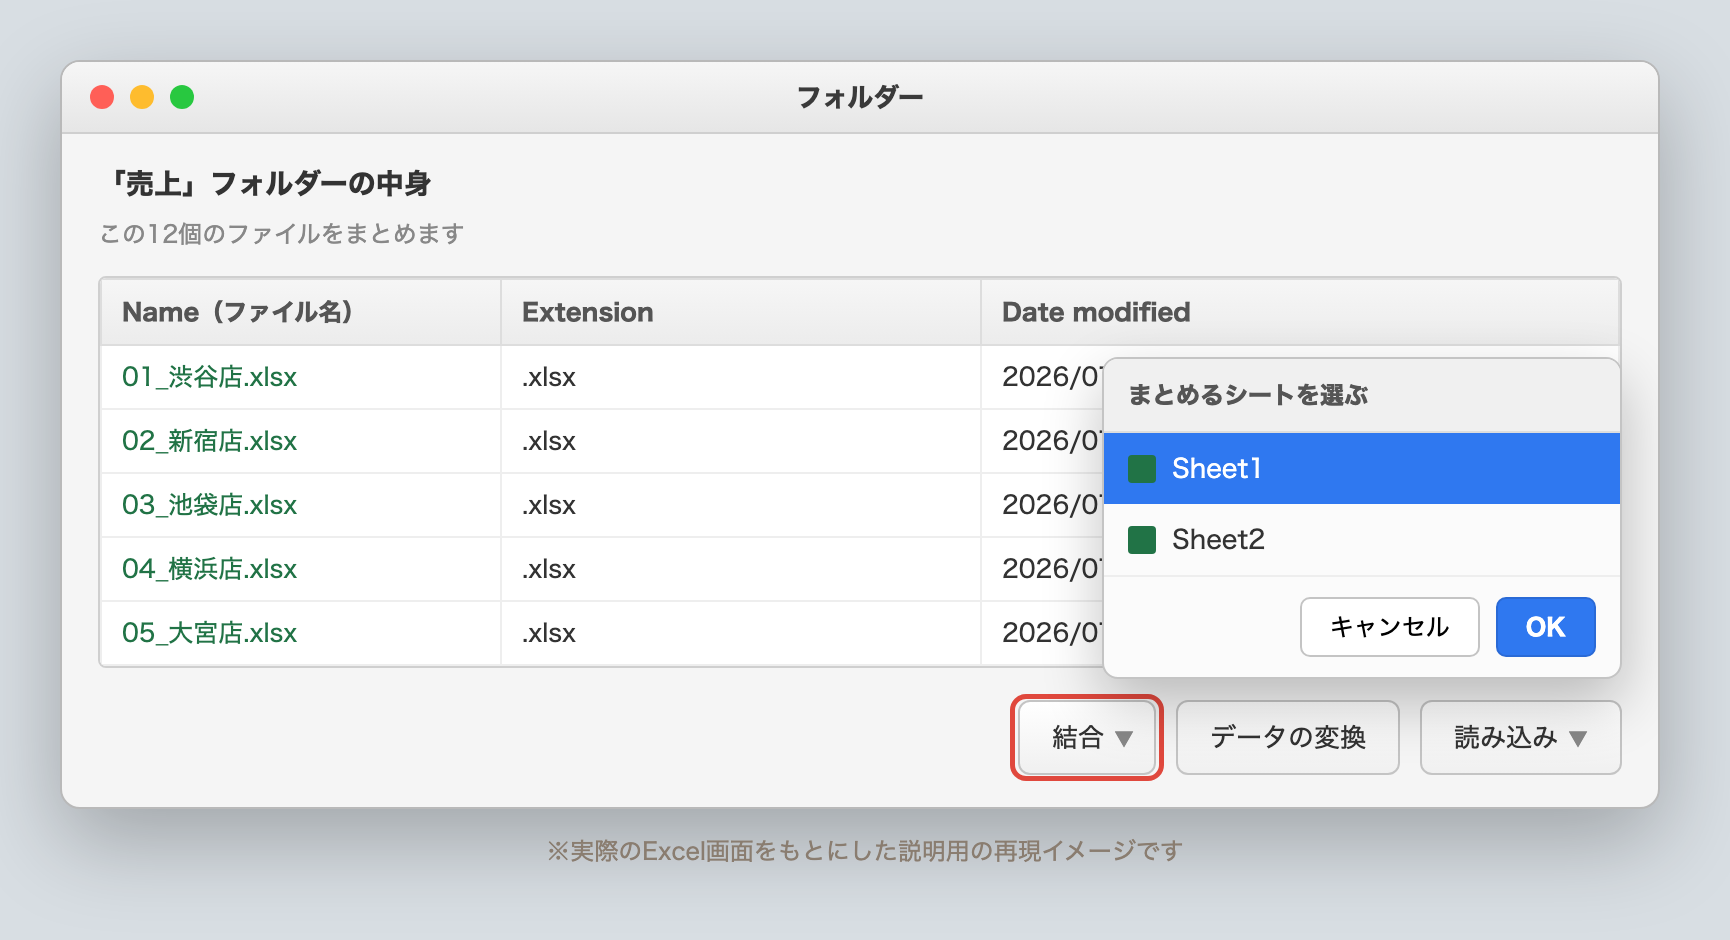1730x940 pixels.
Task: Expand the 読み込み dropdown button
Action: (x=1520, y=738)
